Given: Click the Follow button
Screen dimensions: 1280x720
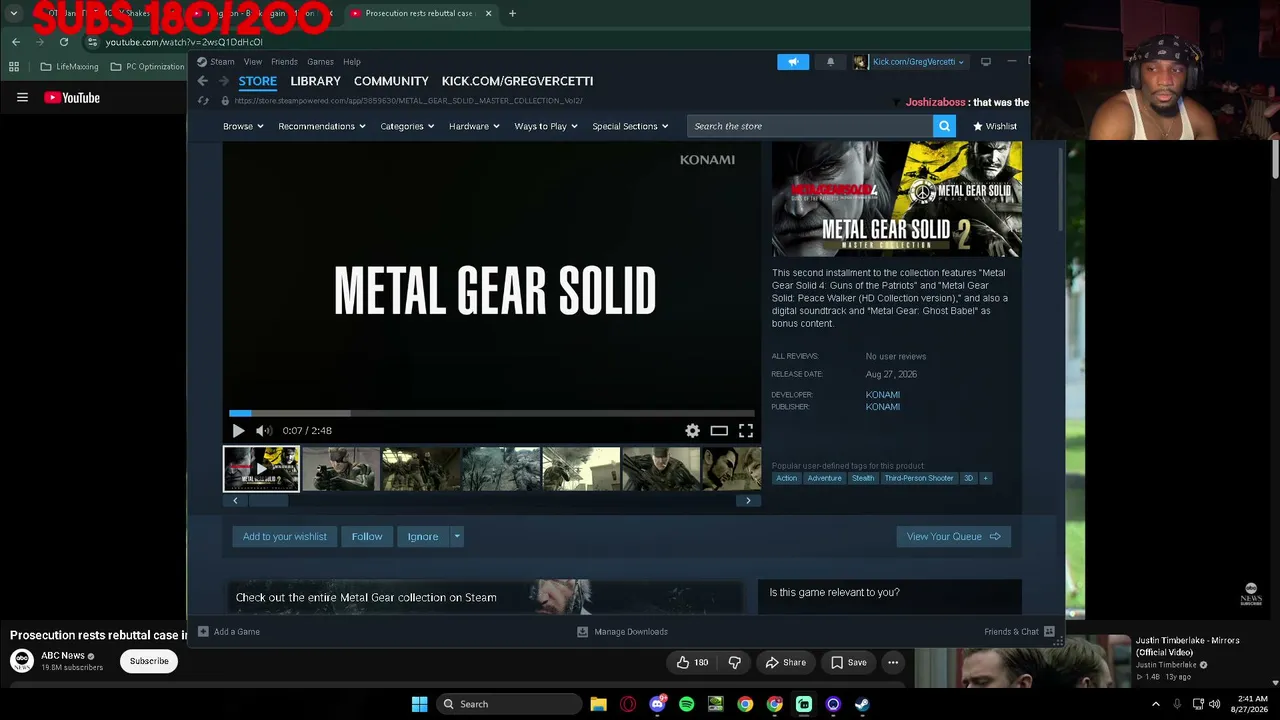Looking at the screenshot, I should point(367,537).
